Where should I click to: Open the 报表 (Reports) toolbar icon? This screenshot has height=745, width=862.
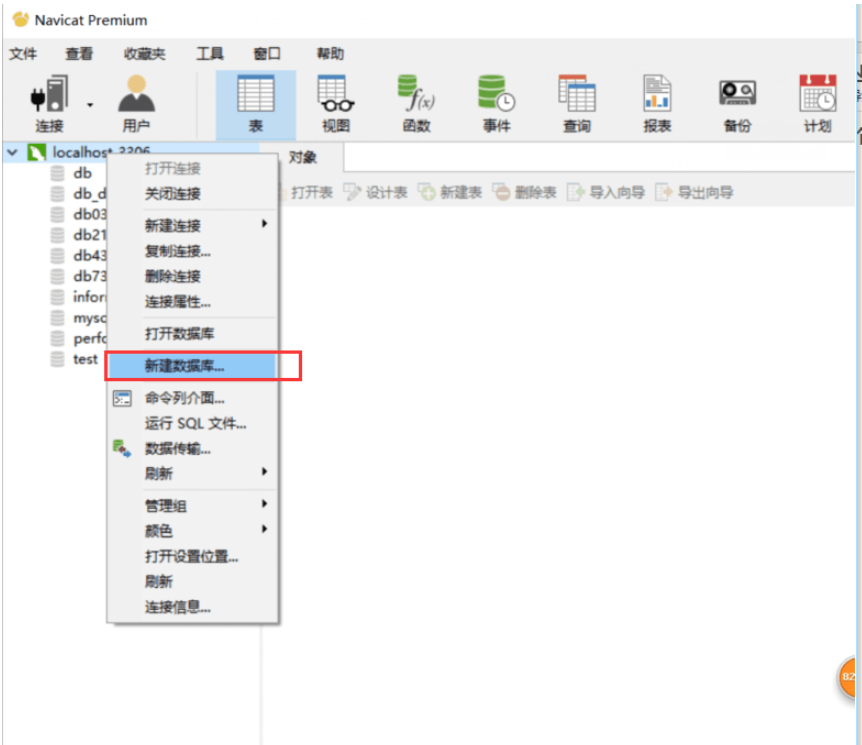click(656, 100)
